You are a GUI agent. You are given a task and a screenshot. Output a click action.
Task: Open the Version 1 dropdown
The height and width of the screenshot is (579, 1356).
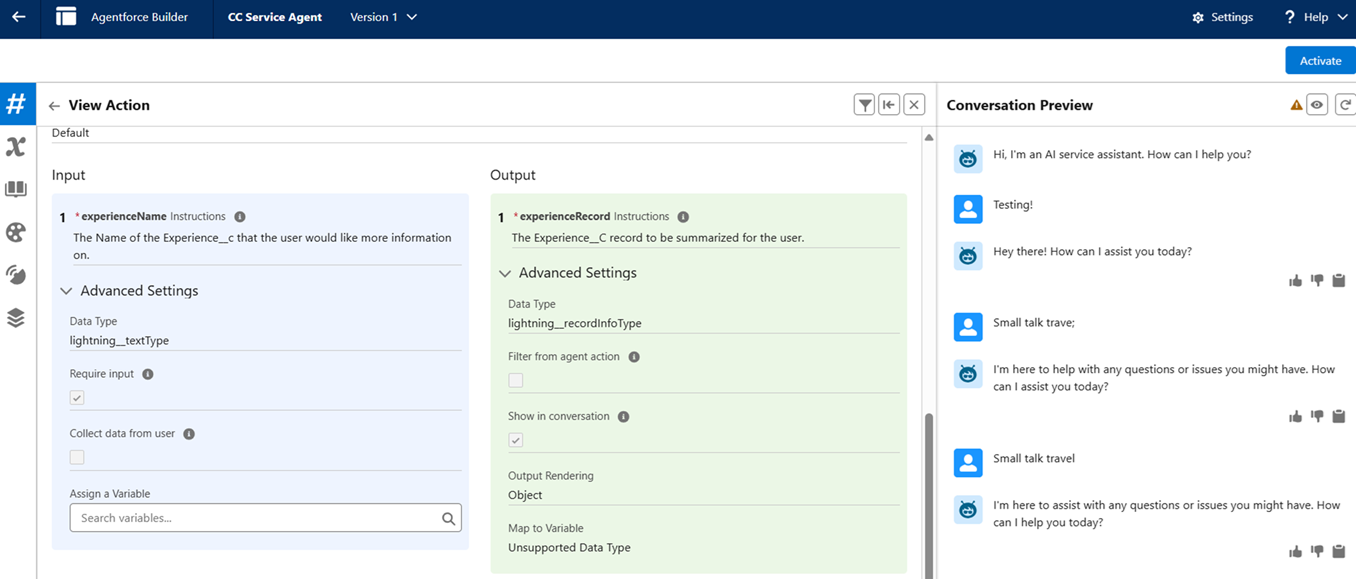pos(384,17)
